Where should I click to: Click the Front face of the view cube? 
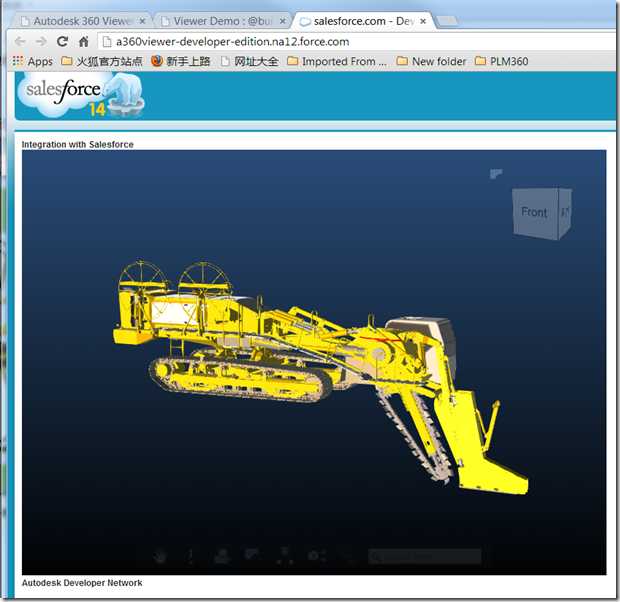click(x=535, y=212)
